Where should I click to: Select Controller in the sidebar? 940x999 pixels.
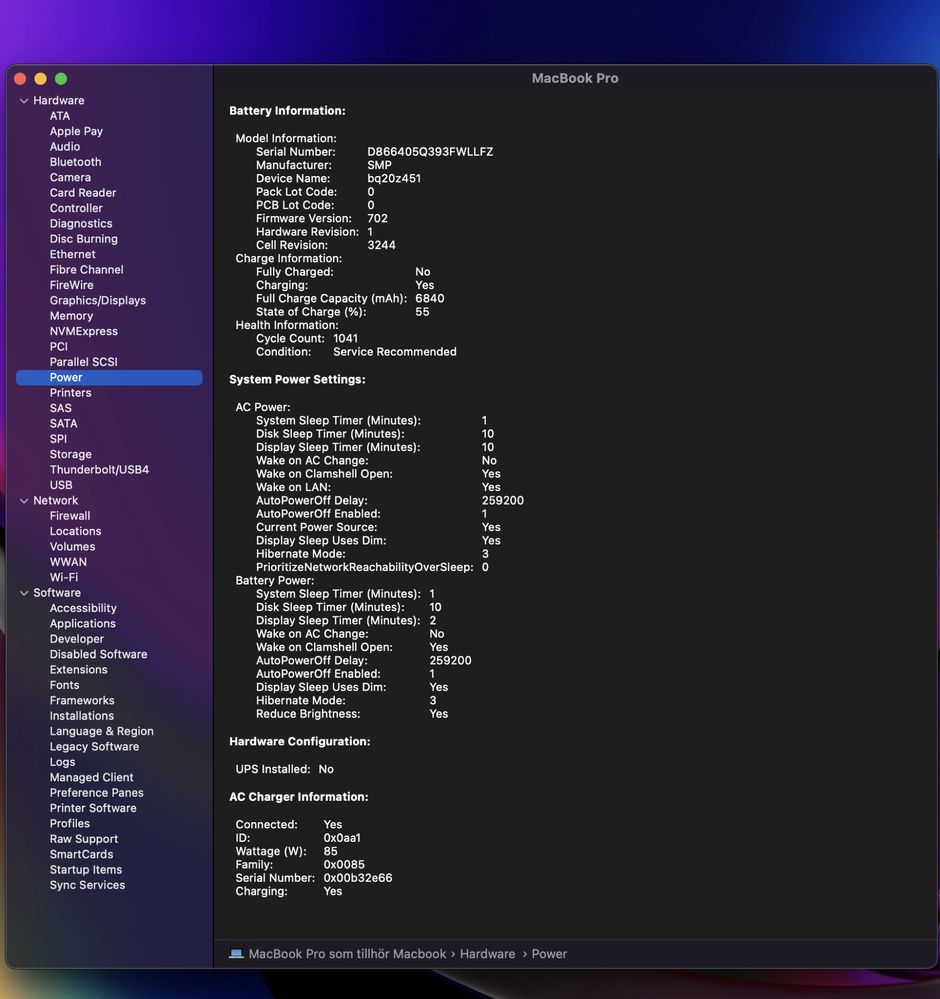point(76,208)
